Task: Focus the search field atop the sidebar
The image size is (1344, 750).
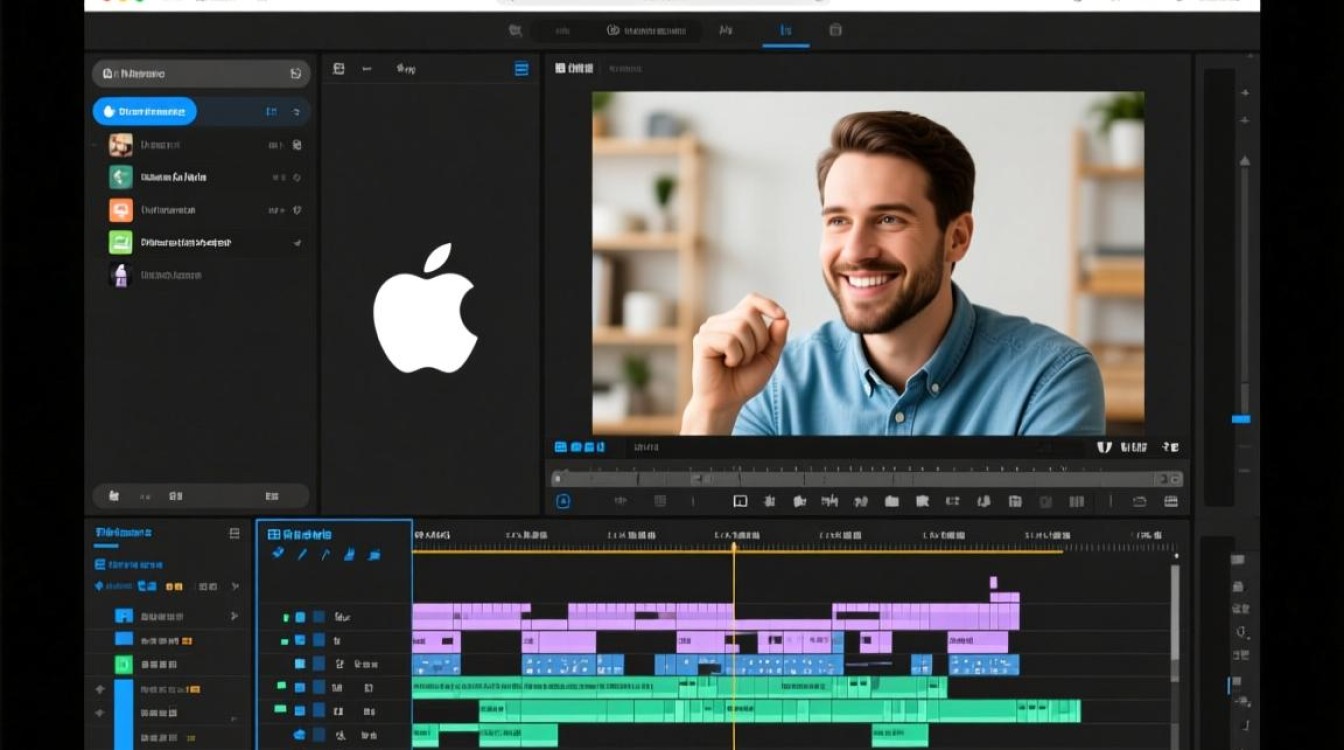Action: 201,73
